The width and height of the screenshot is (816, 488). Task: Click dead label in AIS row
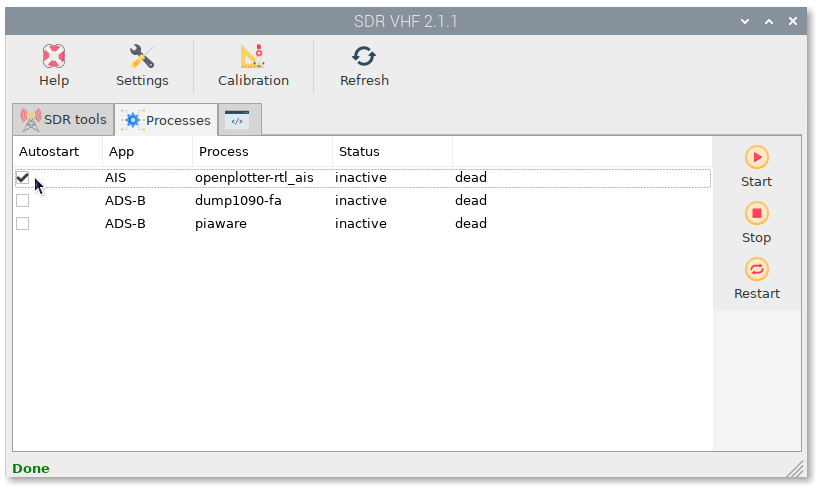point(471,177)
